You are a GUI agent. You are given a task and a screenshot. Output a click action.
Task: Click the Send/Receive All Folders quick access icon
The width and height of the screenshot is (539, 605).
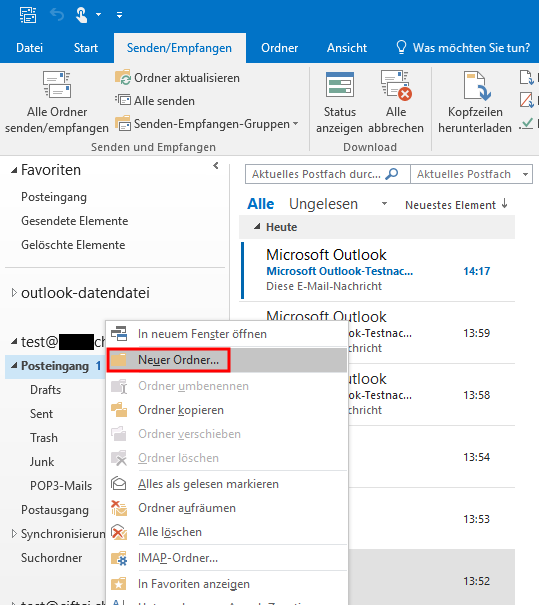[x=28, y=15]
